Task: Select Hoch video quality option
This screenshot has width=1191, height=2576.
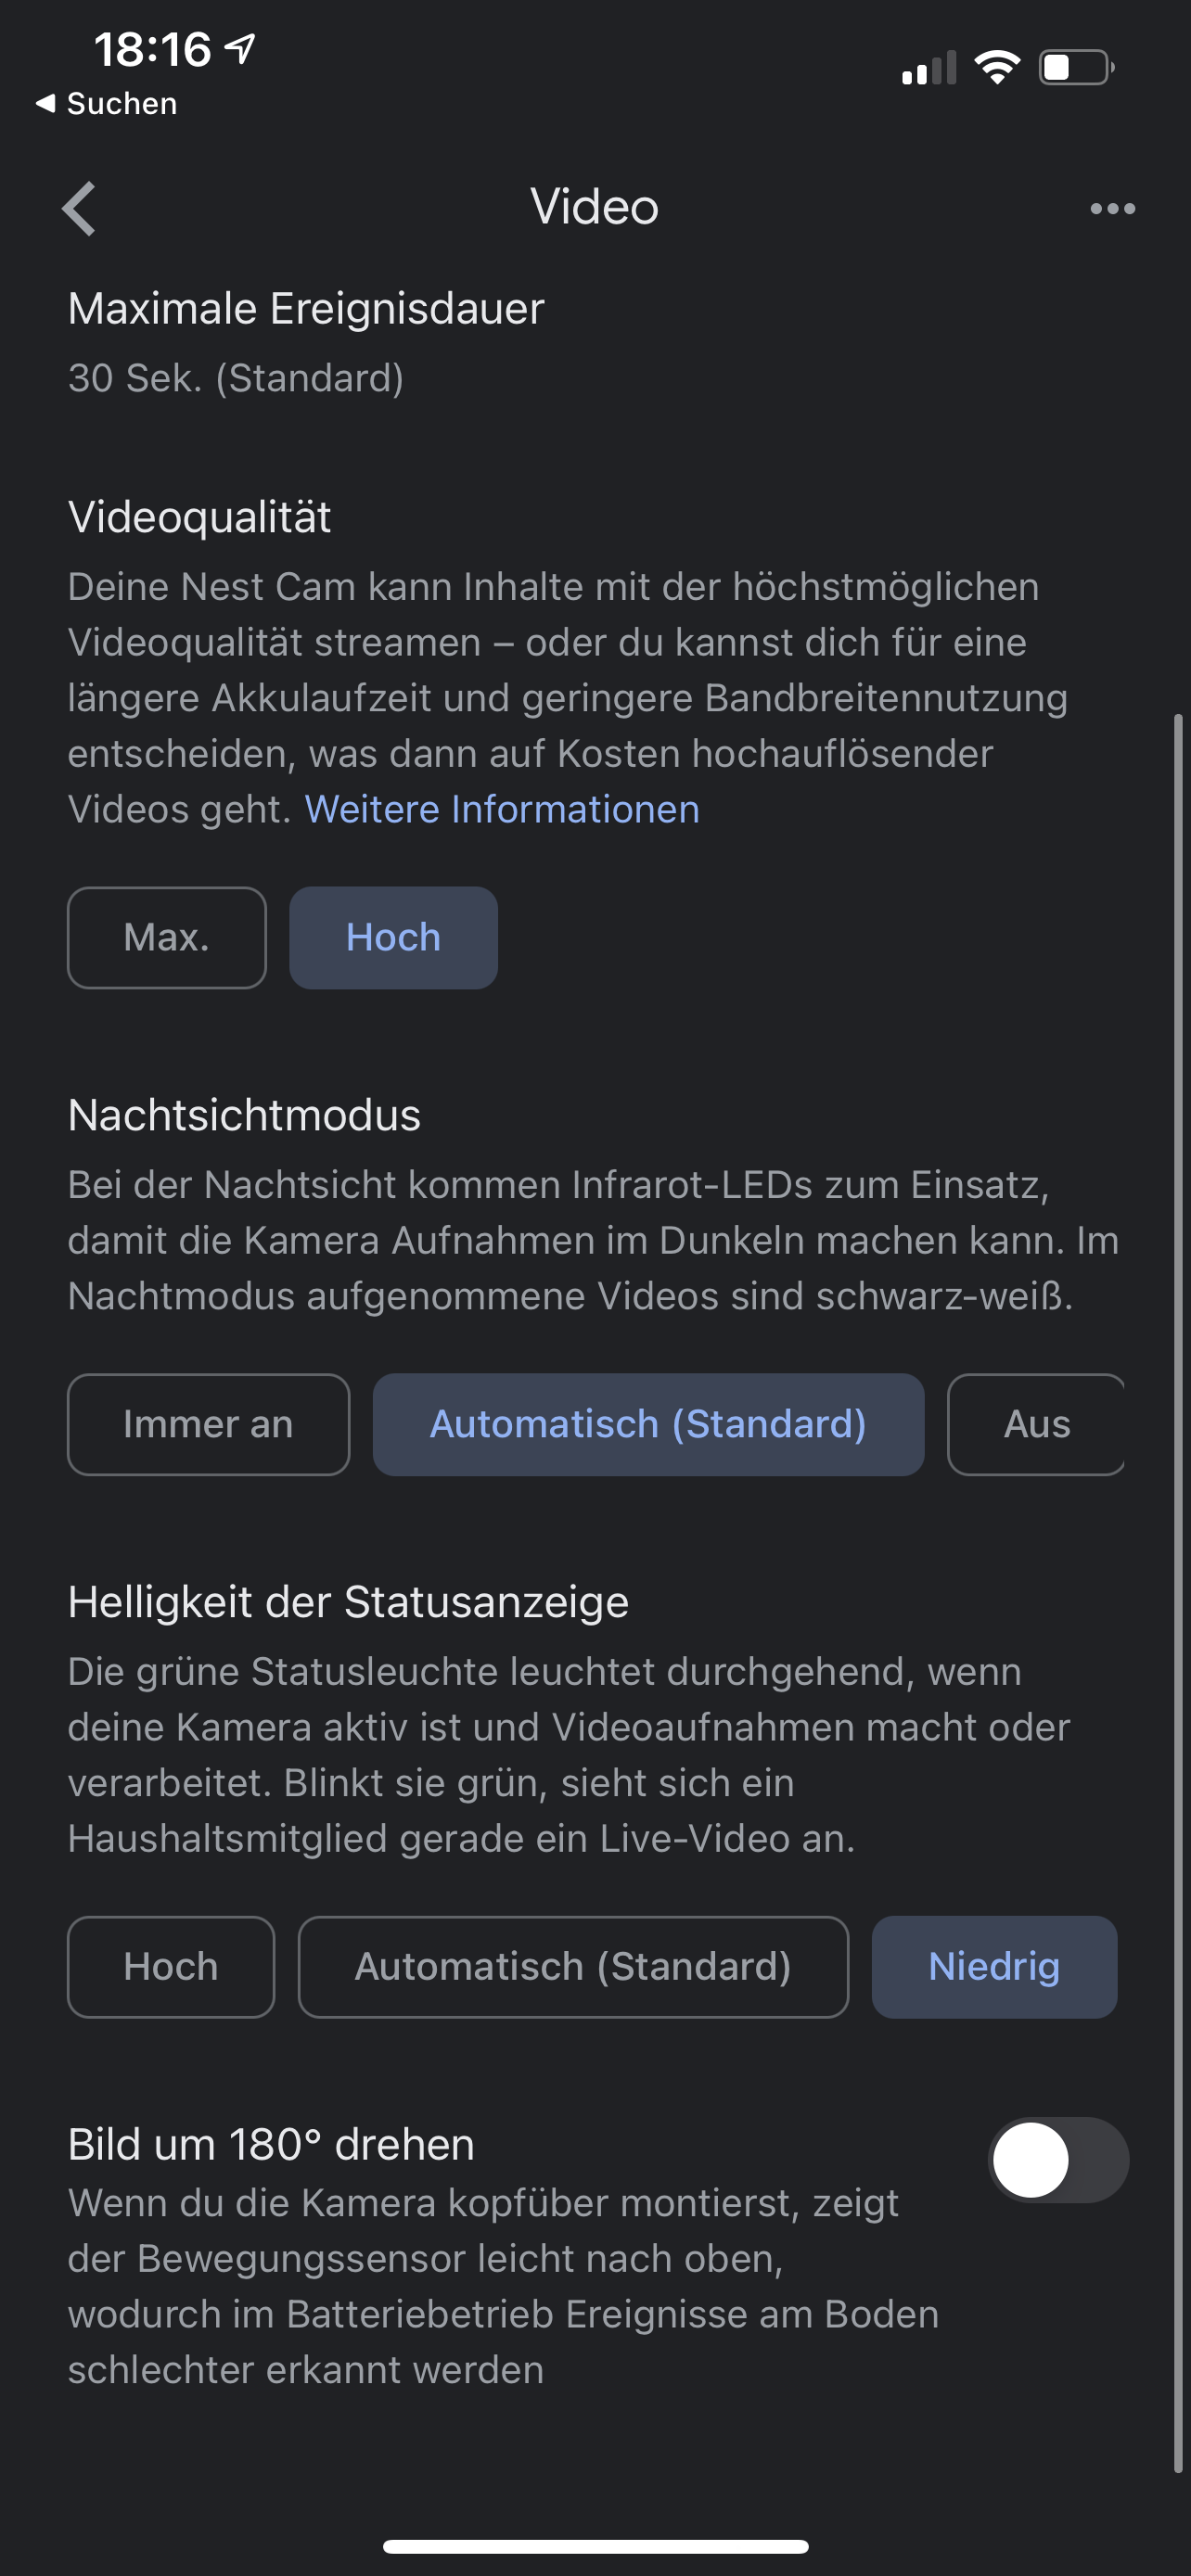Action: [393, 938]
